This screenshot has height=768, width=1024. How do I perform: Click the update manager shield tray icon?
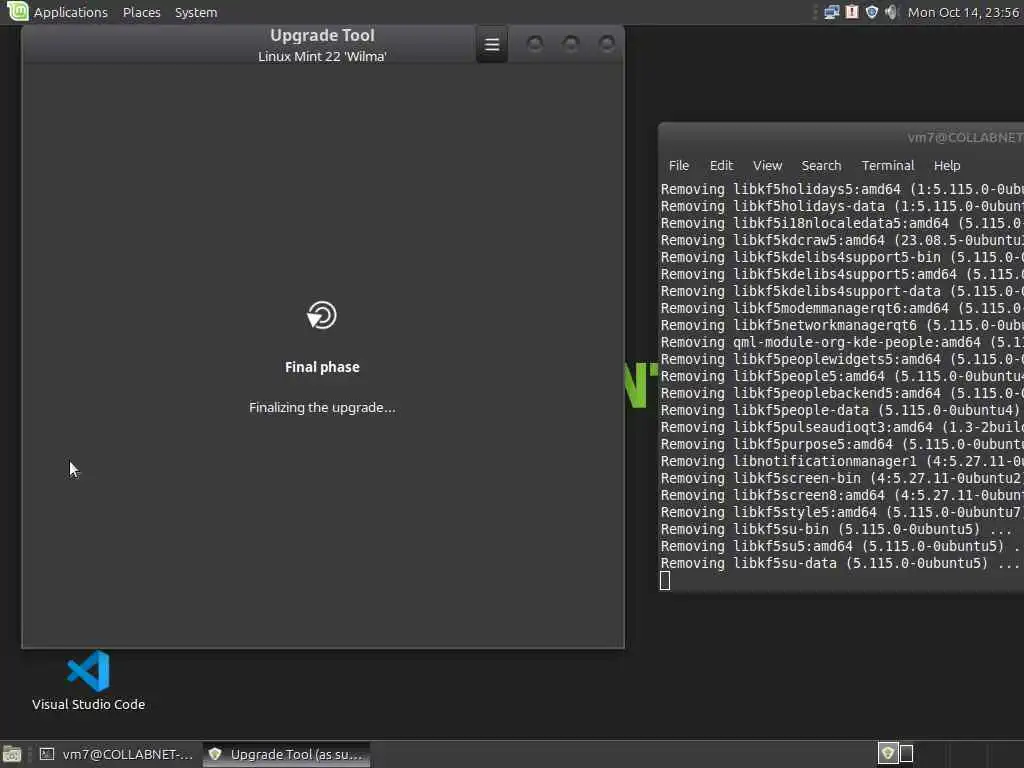[871, 12]
